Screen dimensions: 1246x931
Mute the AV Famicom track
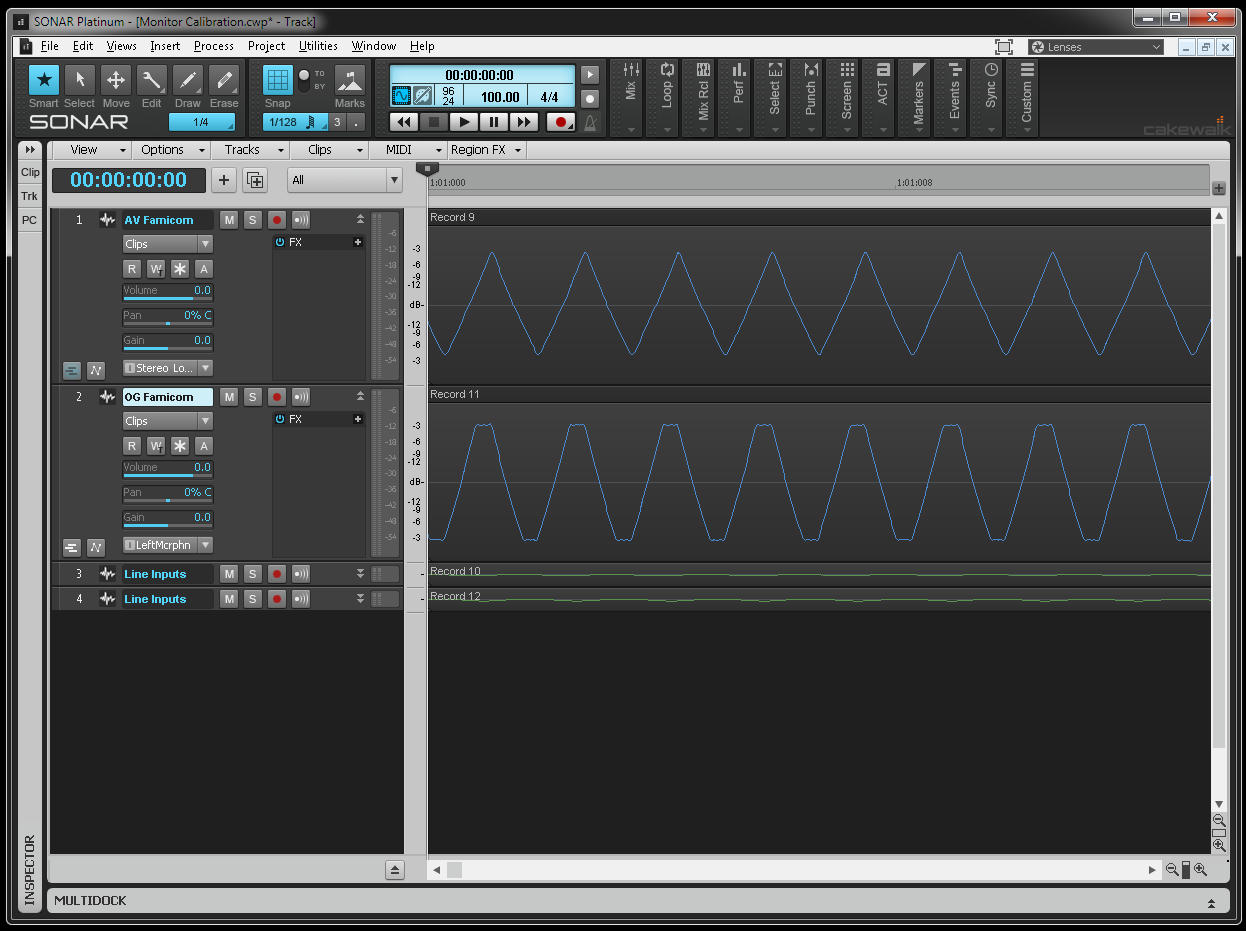[x=229, y=220]
